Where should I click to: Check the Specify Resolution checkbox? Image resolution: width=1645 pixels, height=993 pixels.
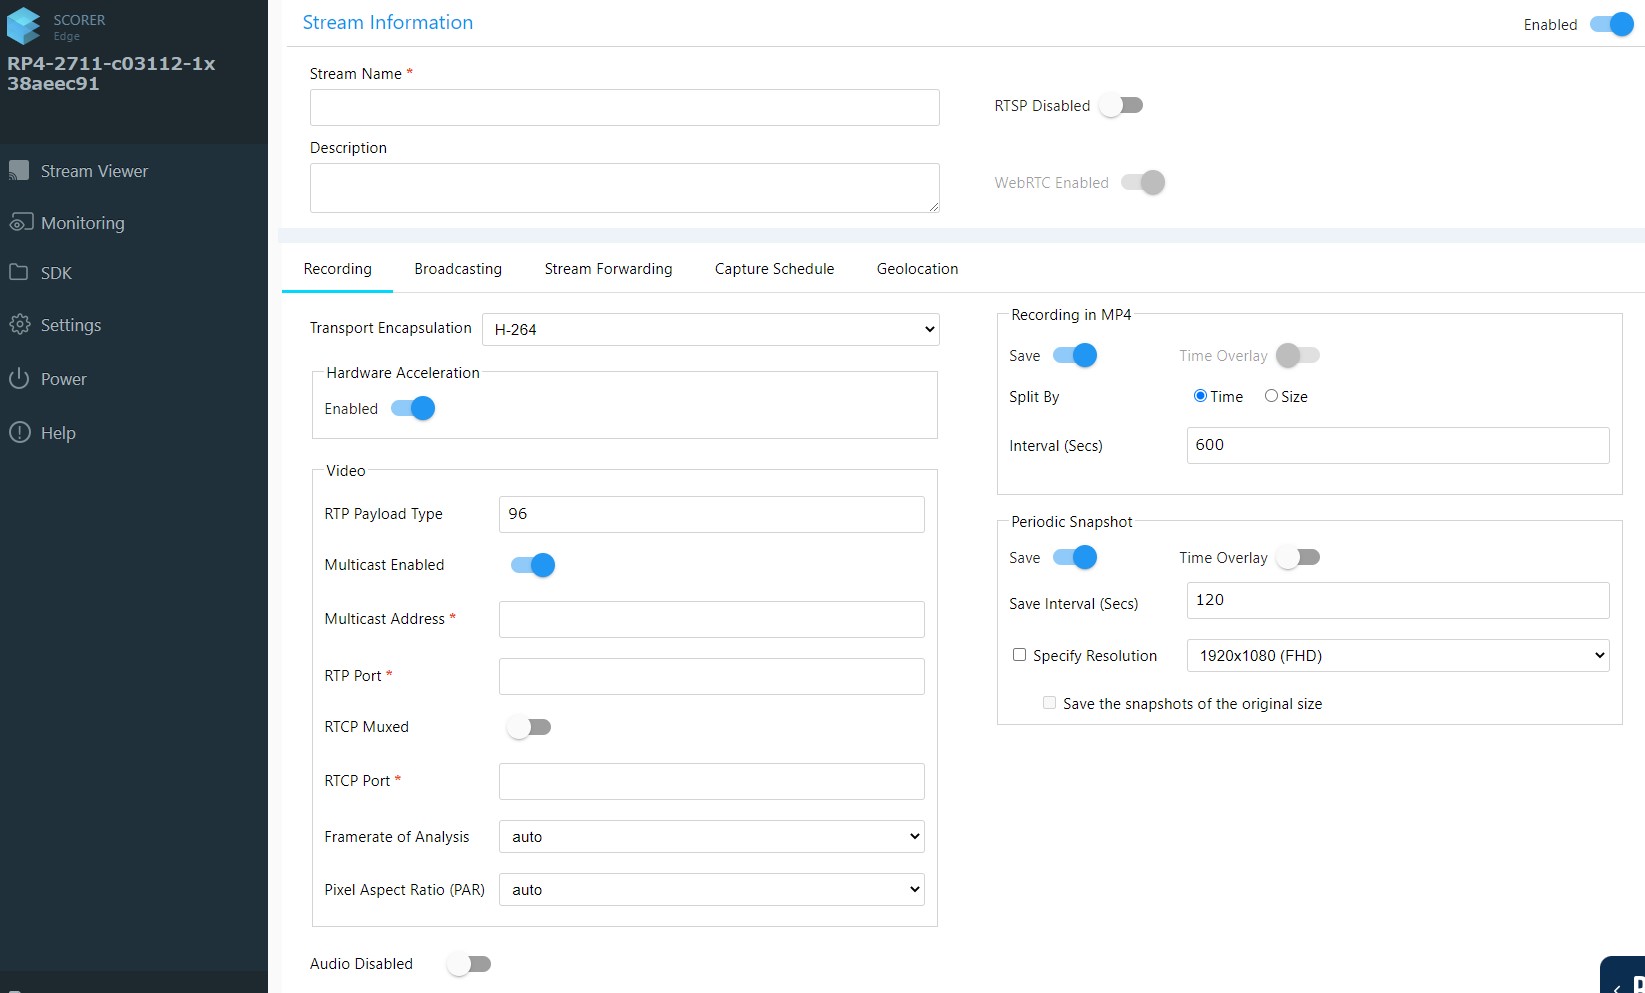pos(1019,655)
